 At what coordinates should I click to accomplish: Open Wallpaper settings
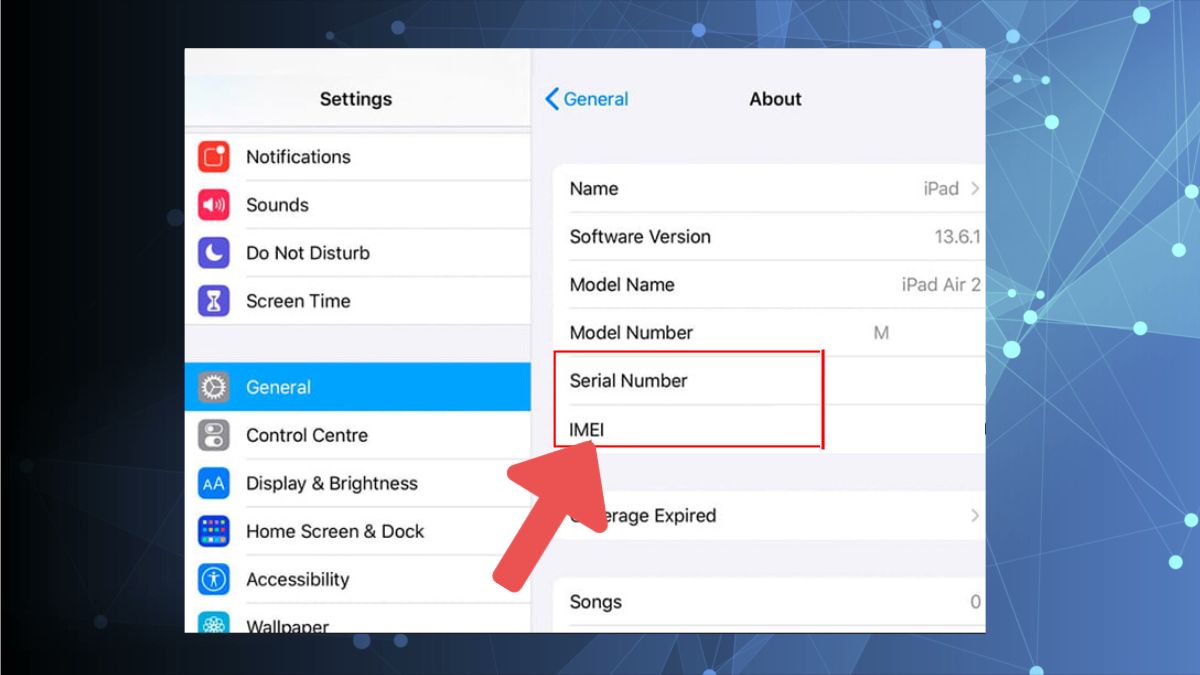[x=358, y=620]
